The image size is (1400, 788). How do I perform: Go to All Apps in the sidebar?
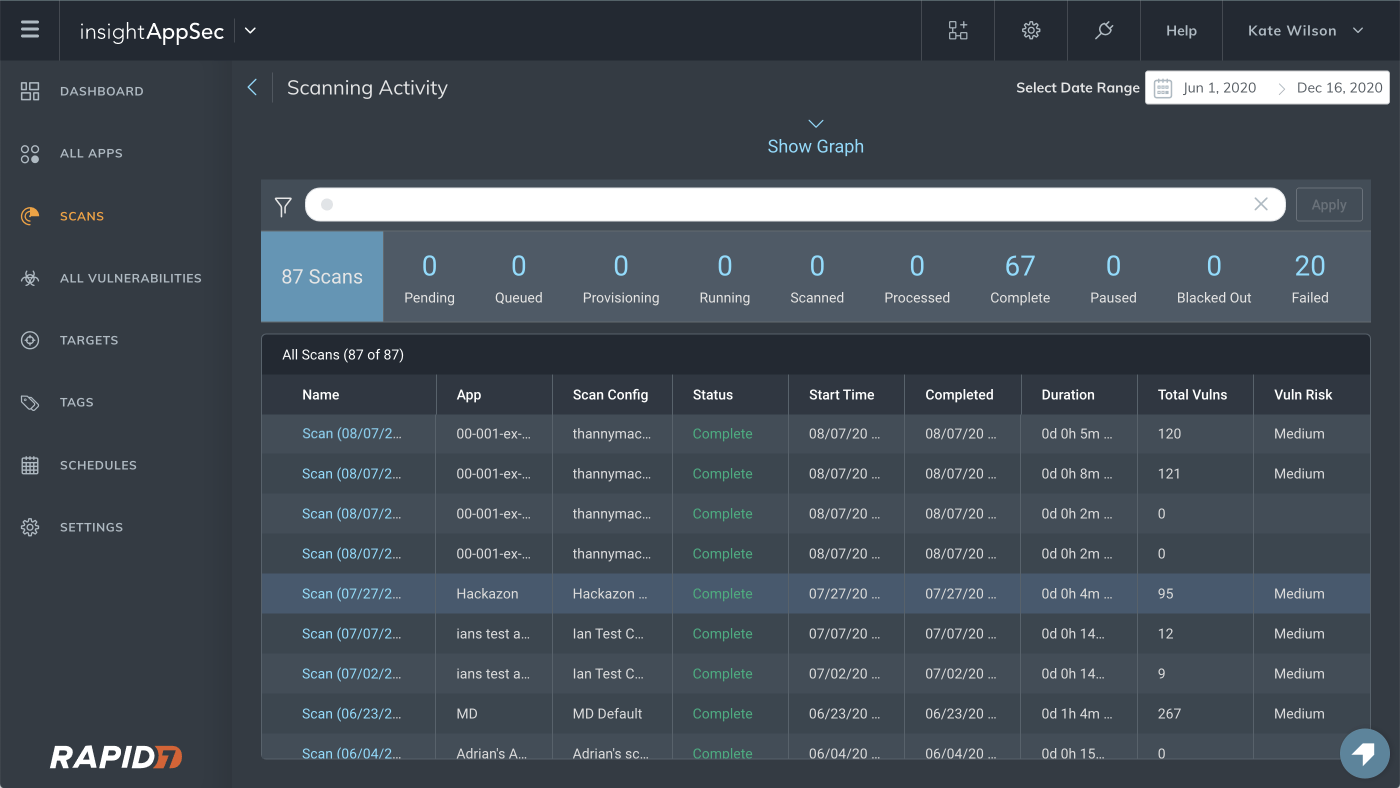click(91, 154)
